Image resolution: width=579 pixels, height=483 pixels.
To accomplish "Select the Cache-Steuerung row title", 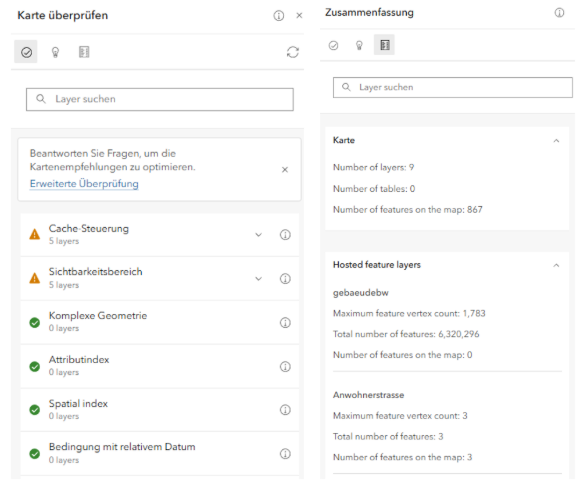I will [89, 229].
